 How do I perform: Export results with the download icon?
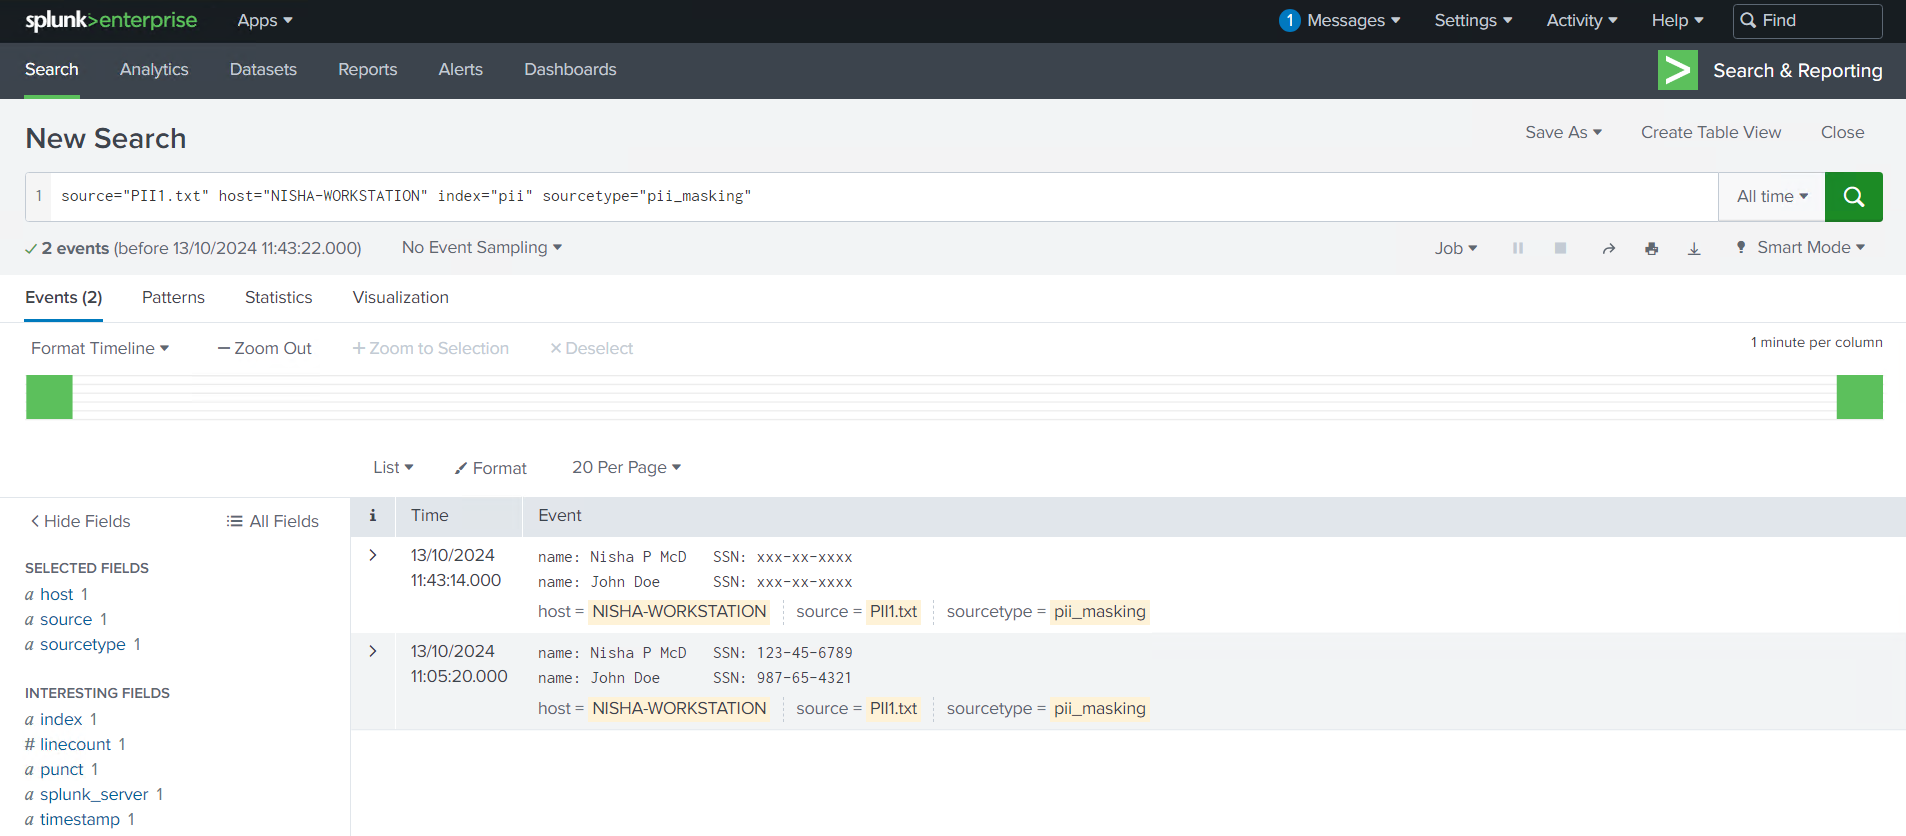[1694, 248]
